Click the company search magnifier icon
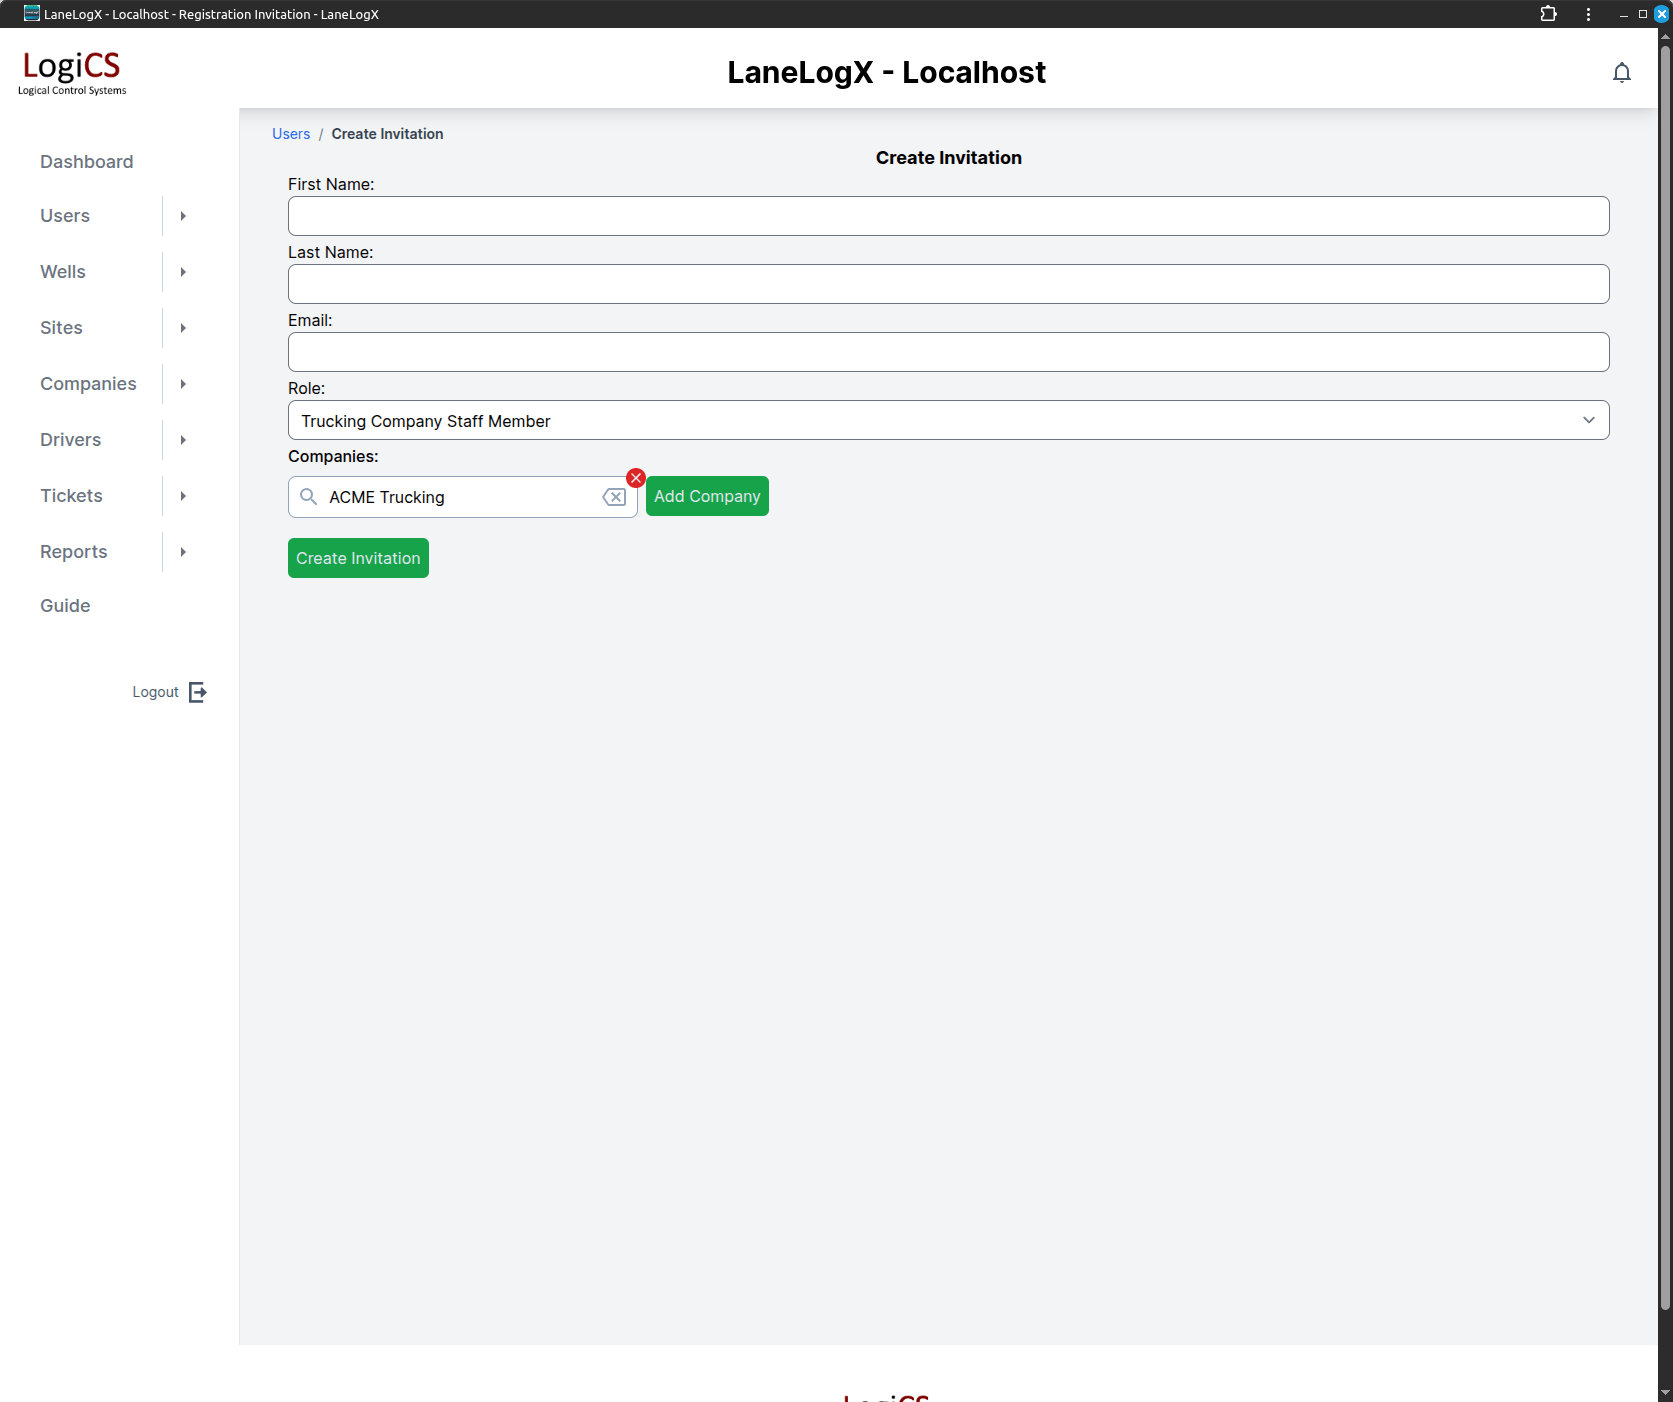The width and height of the screenshot is (1673, 1402). pyautogui.click(x=309, y=497)
